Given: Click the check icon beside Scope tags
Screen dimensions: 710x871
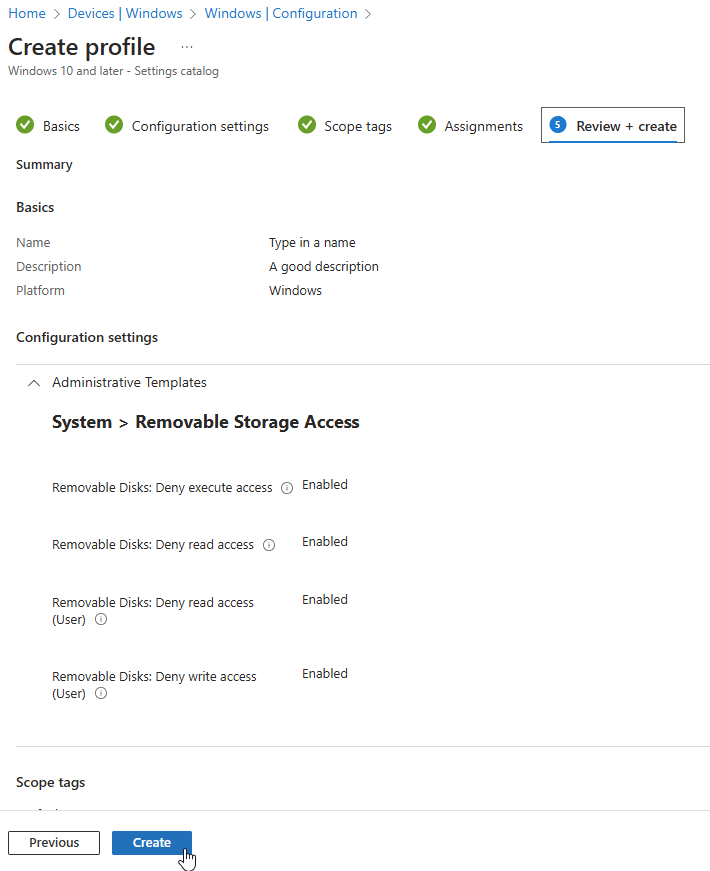Looking at the screenshot, I should [307, 125].
